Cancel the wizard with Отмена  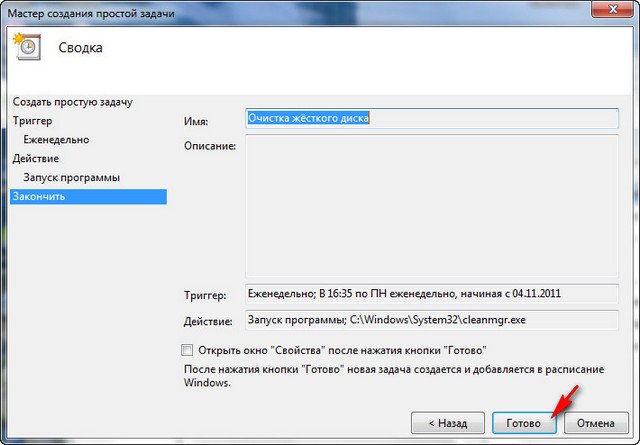click(596, 423)
